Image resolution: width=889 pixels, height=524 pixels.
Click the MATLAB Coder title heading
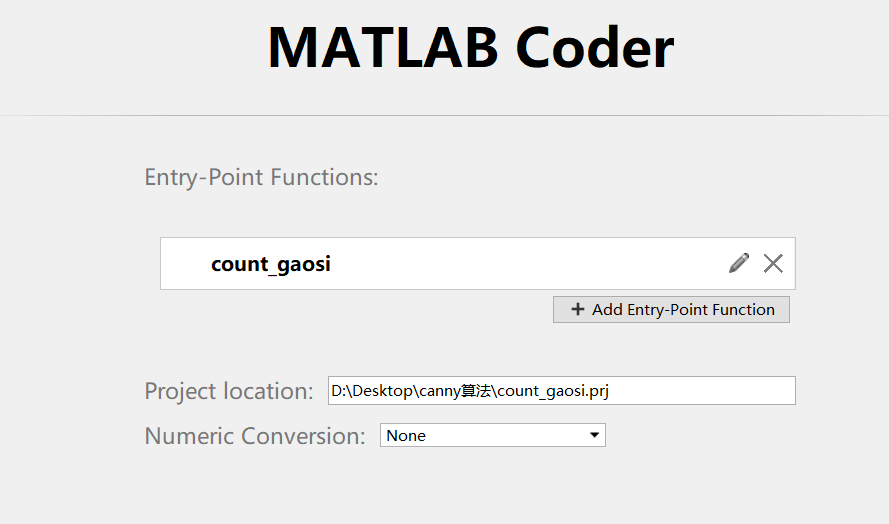(470, 48)
